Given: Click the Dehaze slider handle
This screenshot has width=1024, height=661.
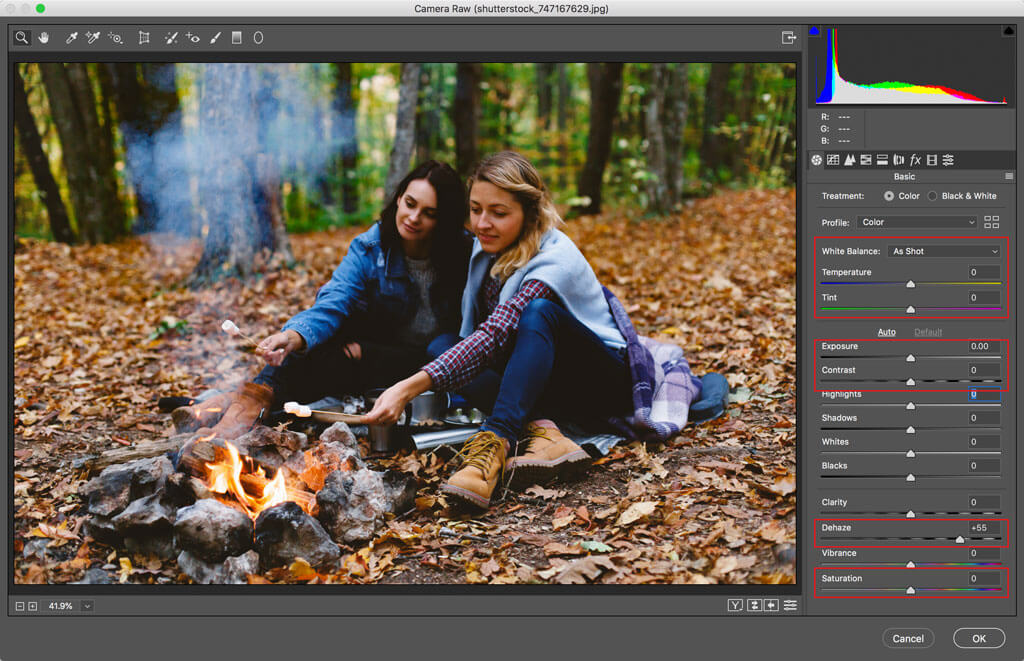Looking at the screenshot, I should tap(960, 539).
